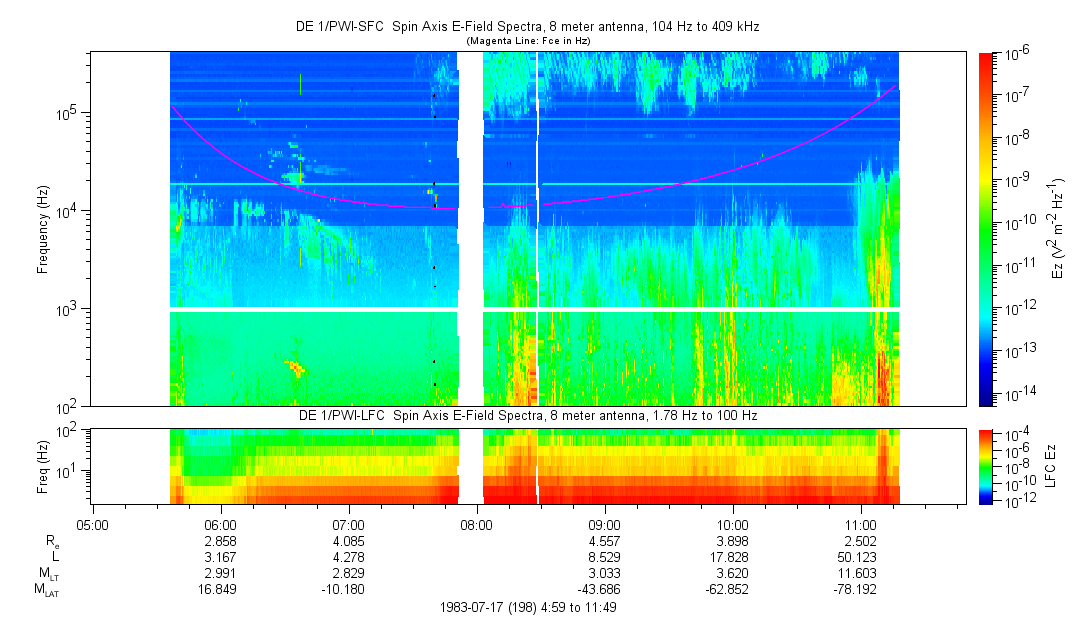Click the Ez color bar unit label
Image resolution: width=1083 pixels, height=620 pixels.
(1057, 229)
